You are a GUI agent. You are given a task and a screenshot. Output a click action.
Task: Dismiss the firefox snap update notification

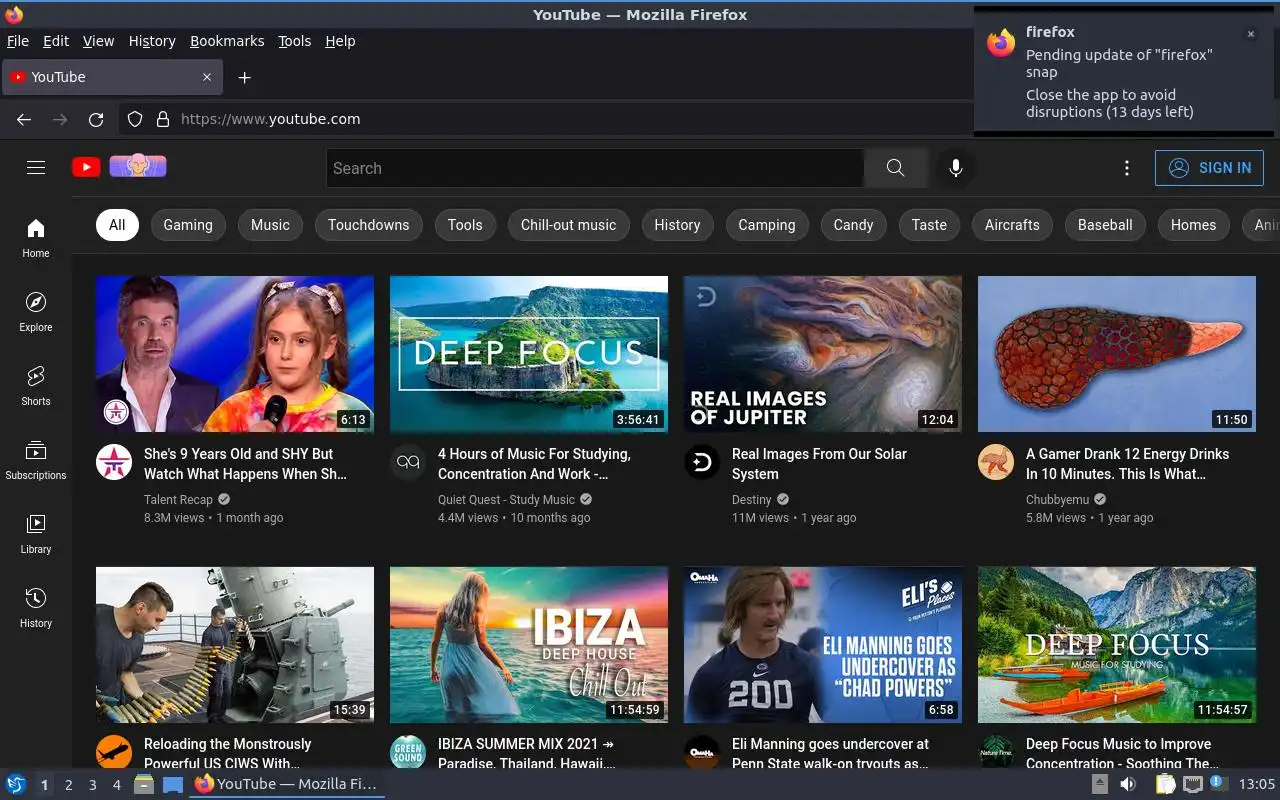point(1250,34)
